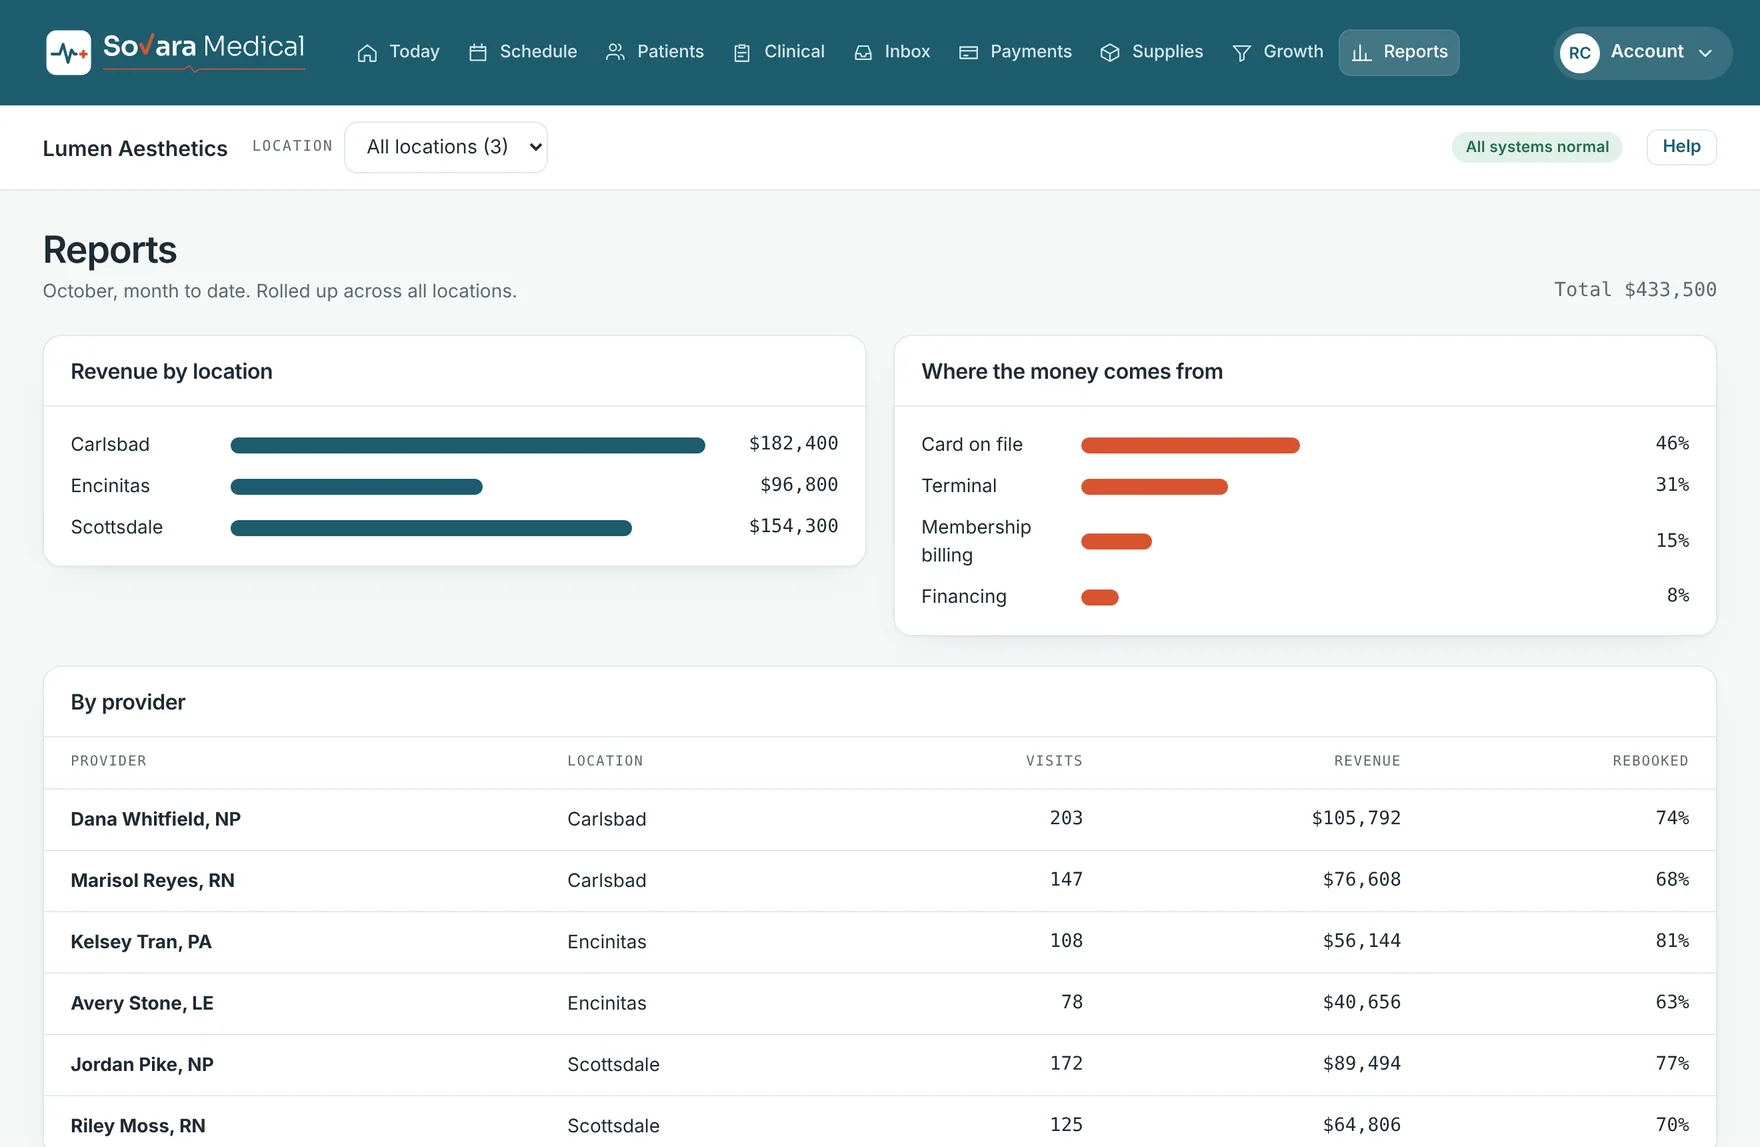
Task: Click the REBOOKED column header
Action: pos(1650,761)
